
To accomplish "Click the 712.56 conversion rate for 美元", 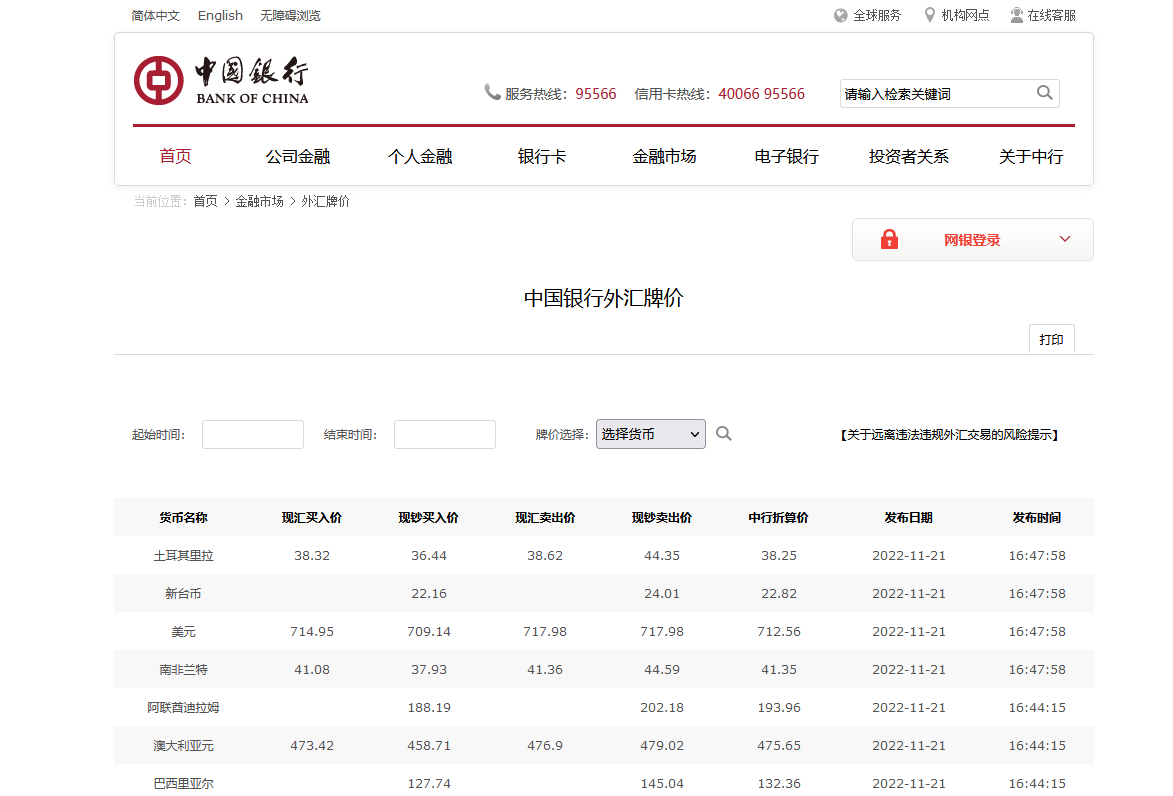I will pyautogui.click(x=779, y=632).
